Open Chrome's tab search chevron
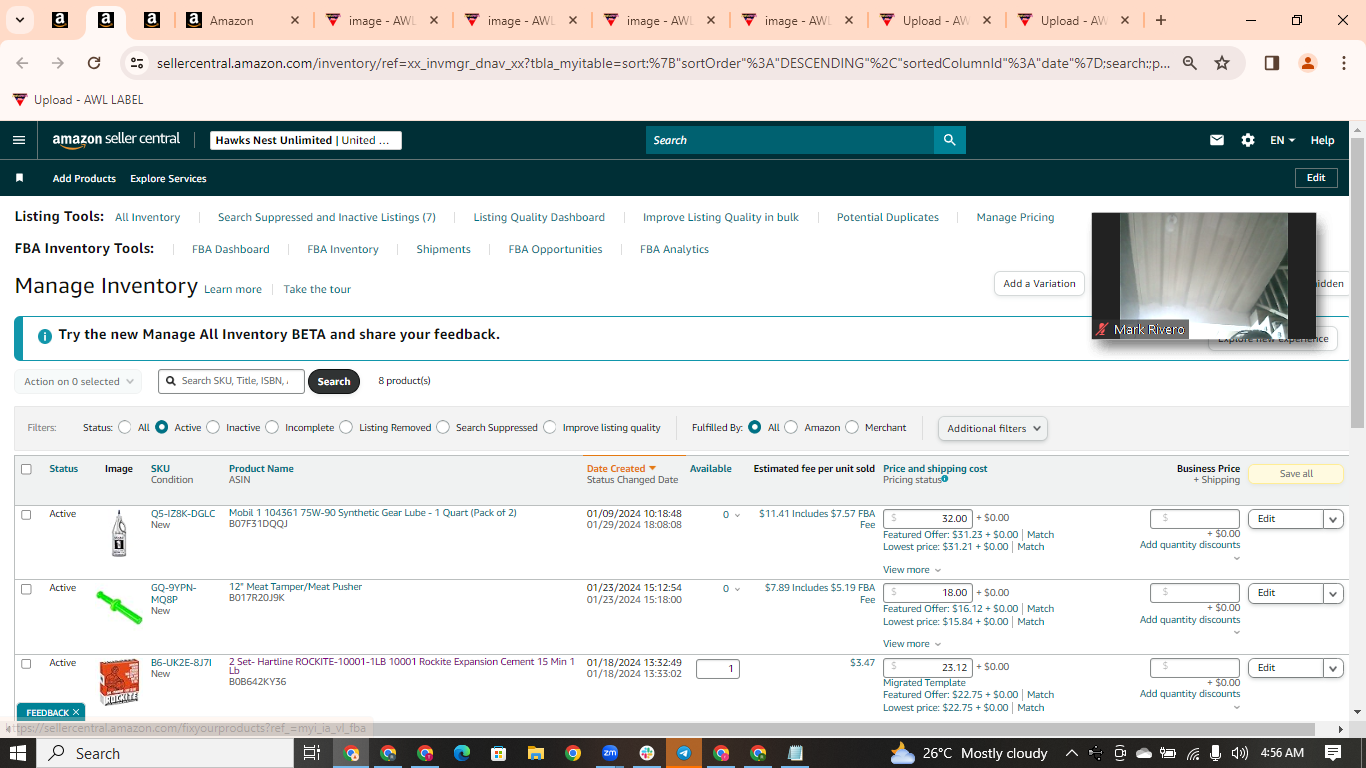The height and width of the screenshot is (768, 1366). pyautogui.click(x=22, y=20)
